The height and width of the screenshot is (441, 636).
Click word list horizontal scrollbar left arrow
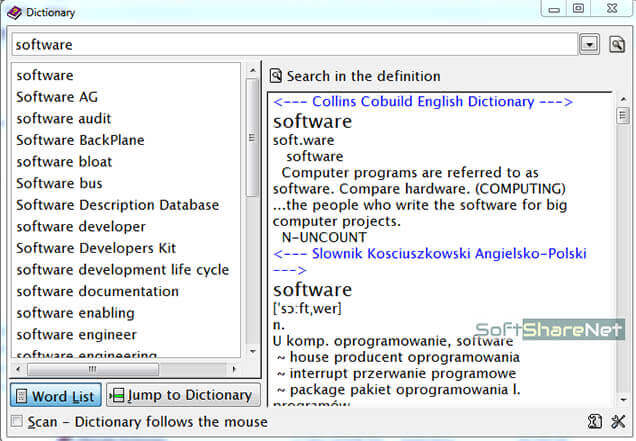[x=18, y=369]
